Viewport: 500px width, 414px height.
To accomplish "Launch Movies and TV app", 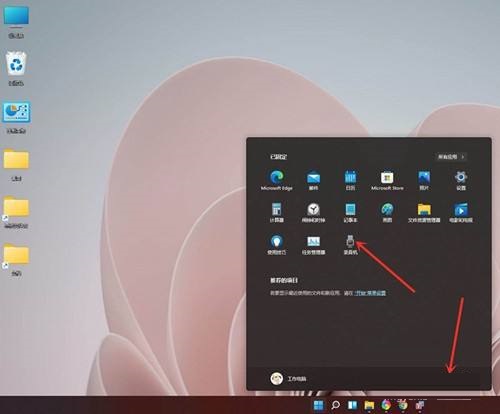I will click(461, 212).
